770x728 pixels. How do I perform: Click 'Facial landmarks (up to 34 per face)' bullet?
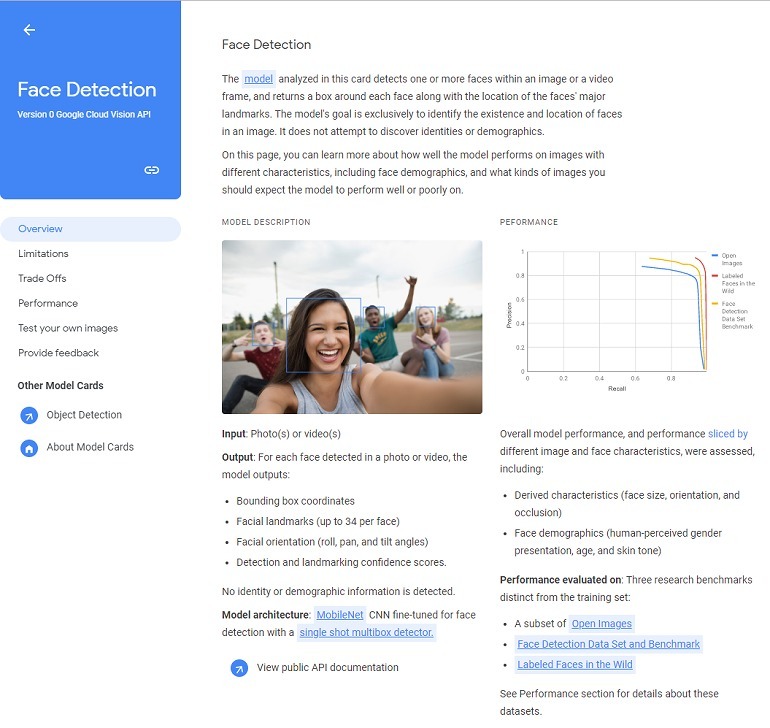(x=318, y=522)
